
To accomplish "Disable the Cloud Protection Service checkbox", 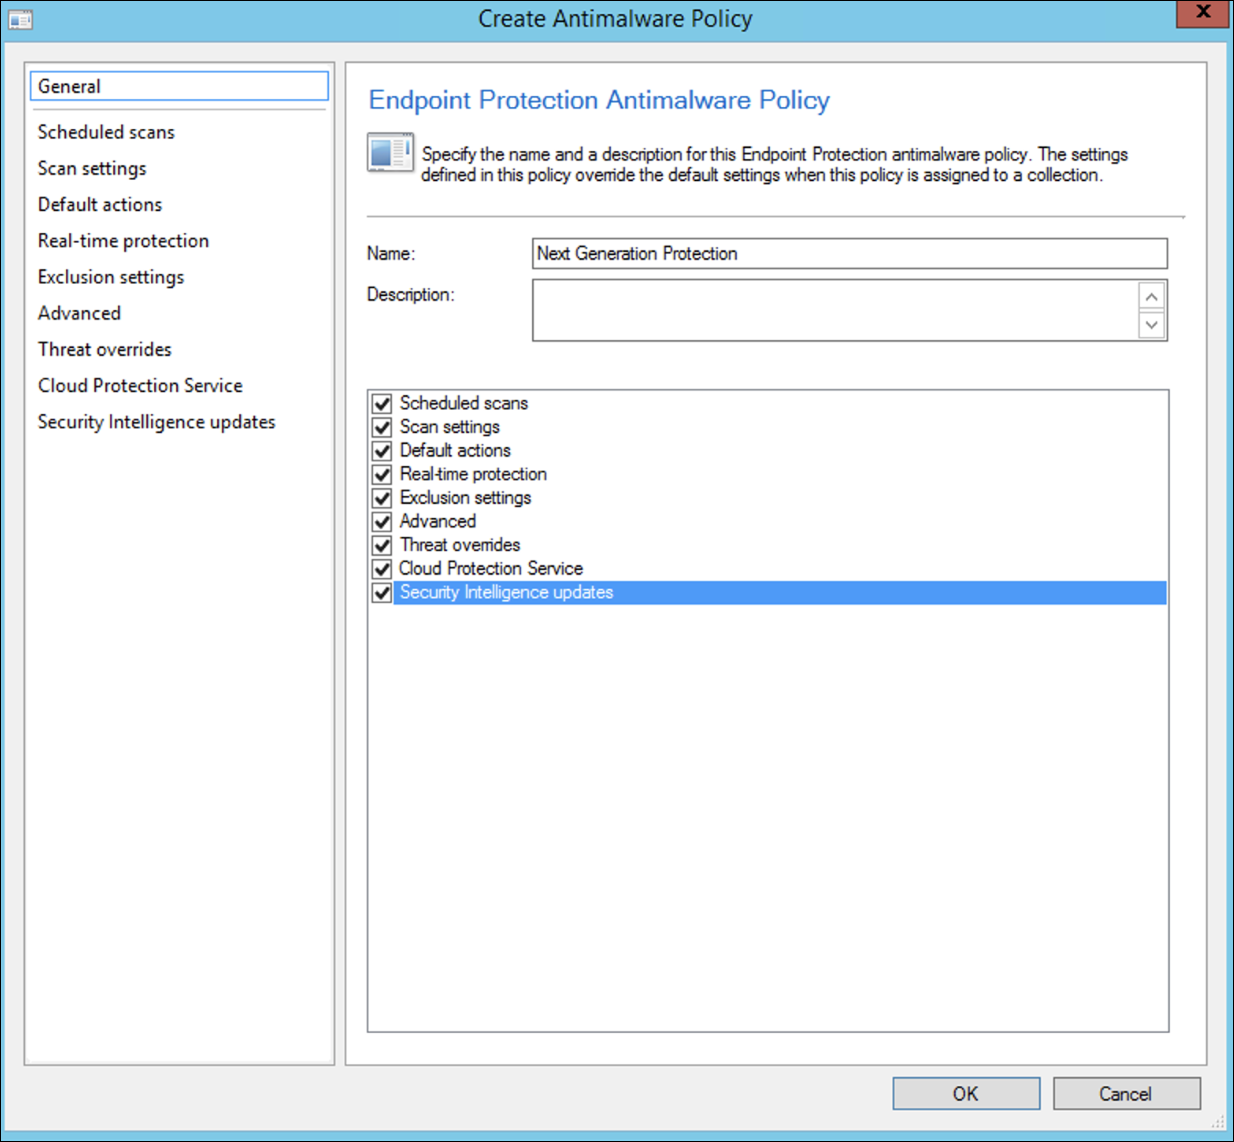I will point(382,569).
